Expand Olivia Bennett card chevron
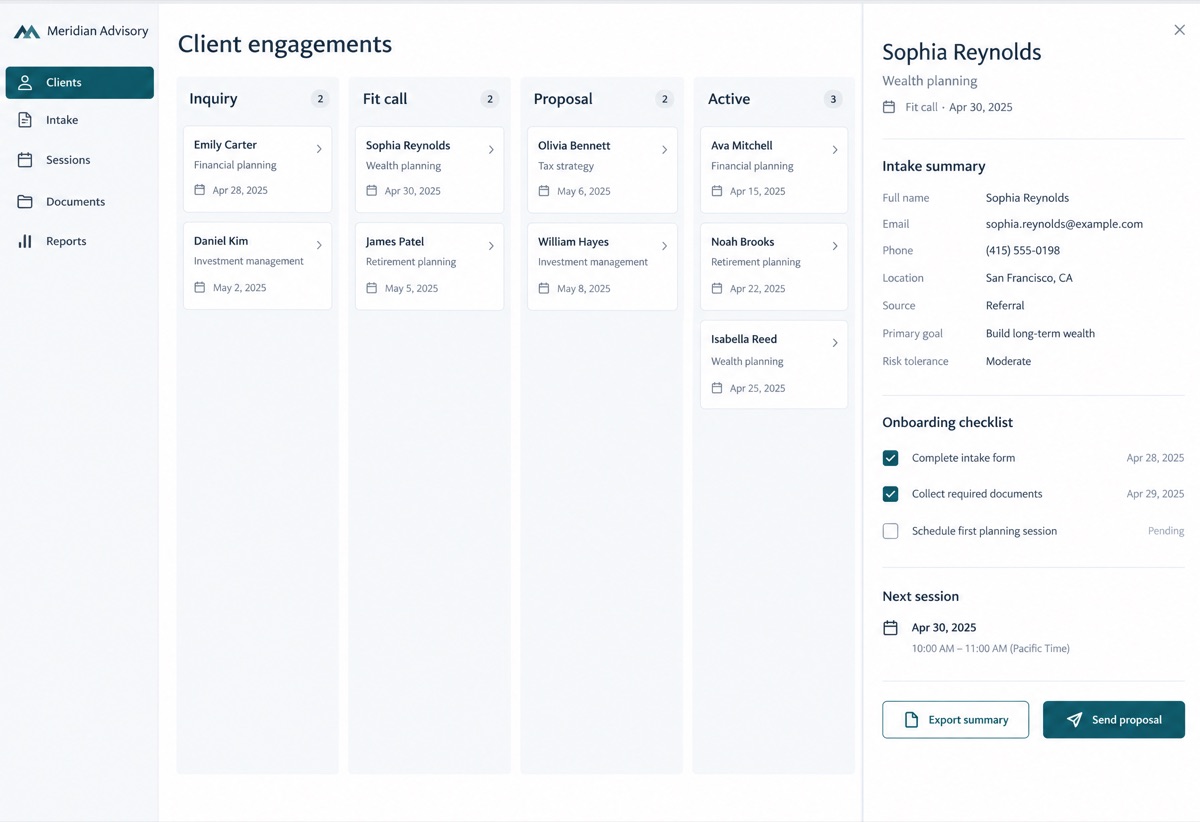The image size is (1200, 822). [664, 150]
